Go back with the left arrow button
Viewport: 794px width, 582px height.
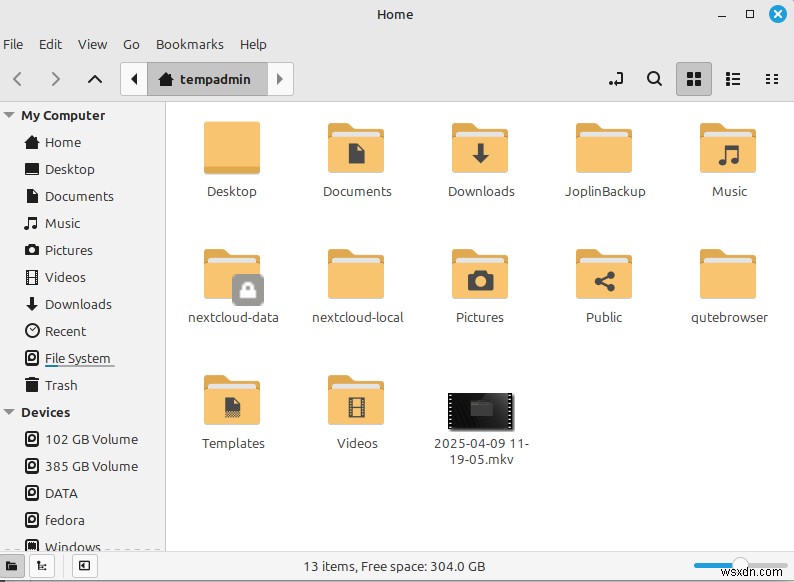point(18,79)
